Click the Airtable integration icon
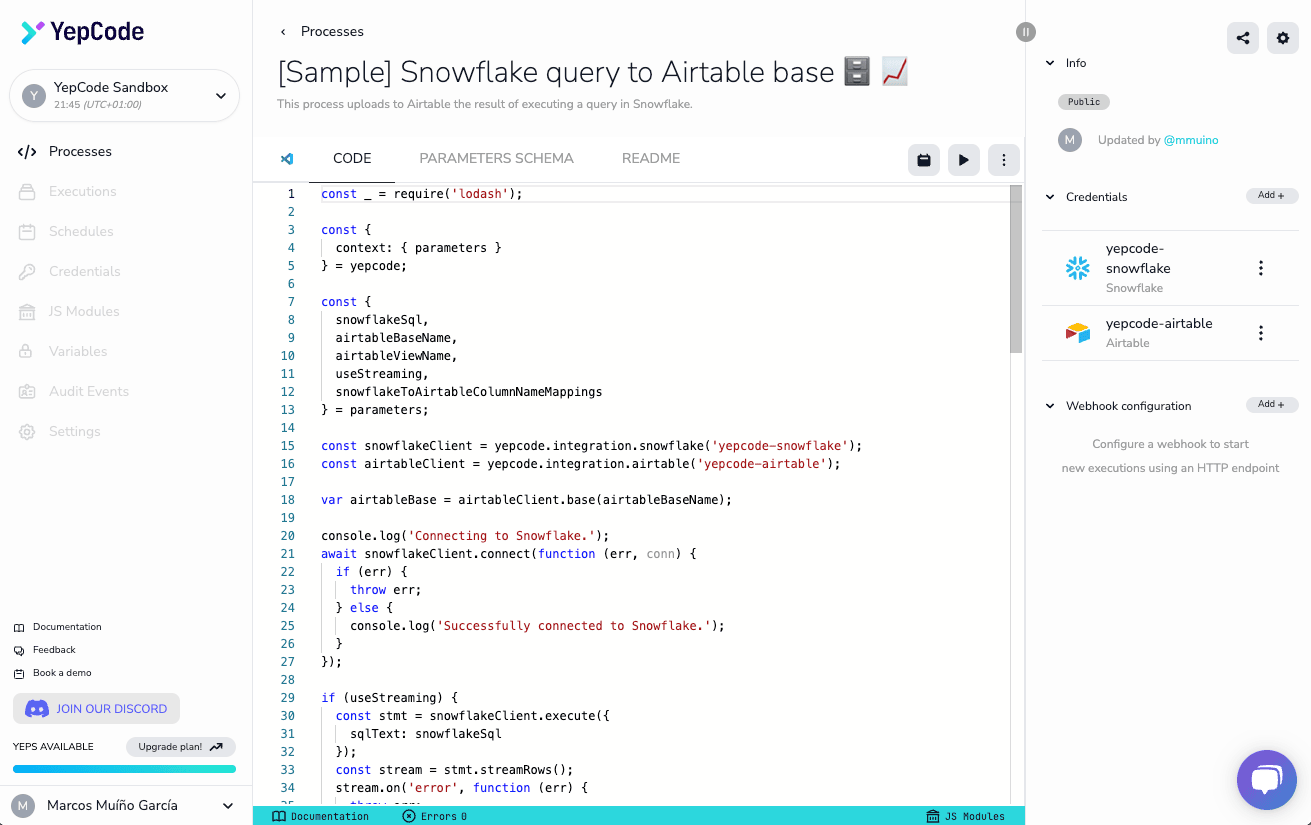The image size is (1311, 825). coord(1077,333)
